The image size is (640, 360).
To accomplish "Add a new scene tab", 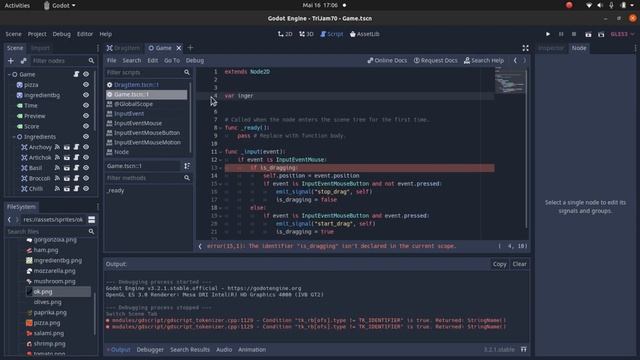I will click(190, 48).
